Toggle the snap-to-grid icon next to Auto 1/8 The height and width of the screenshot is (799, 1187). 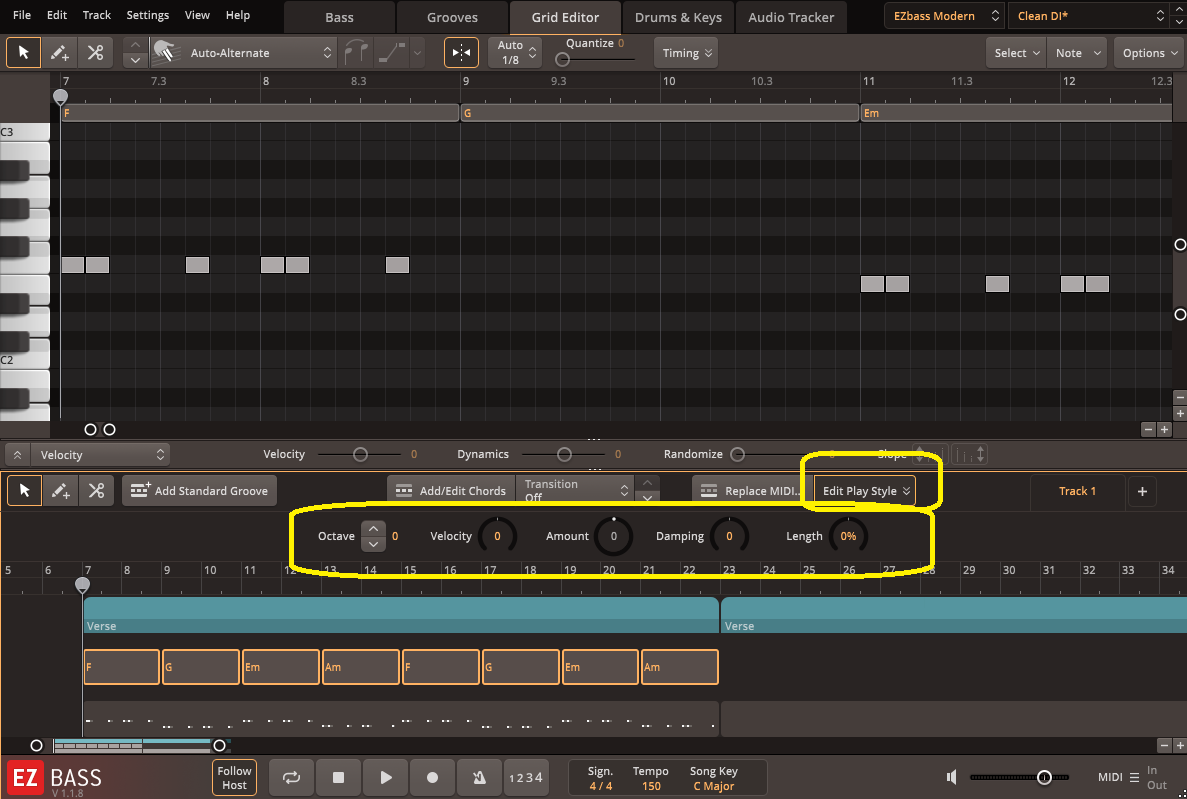(x=461, y=53)
